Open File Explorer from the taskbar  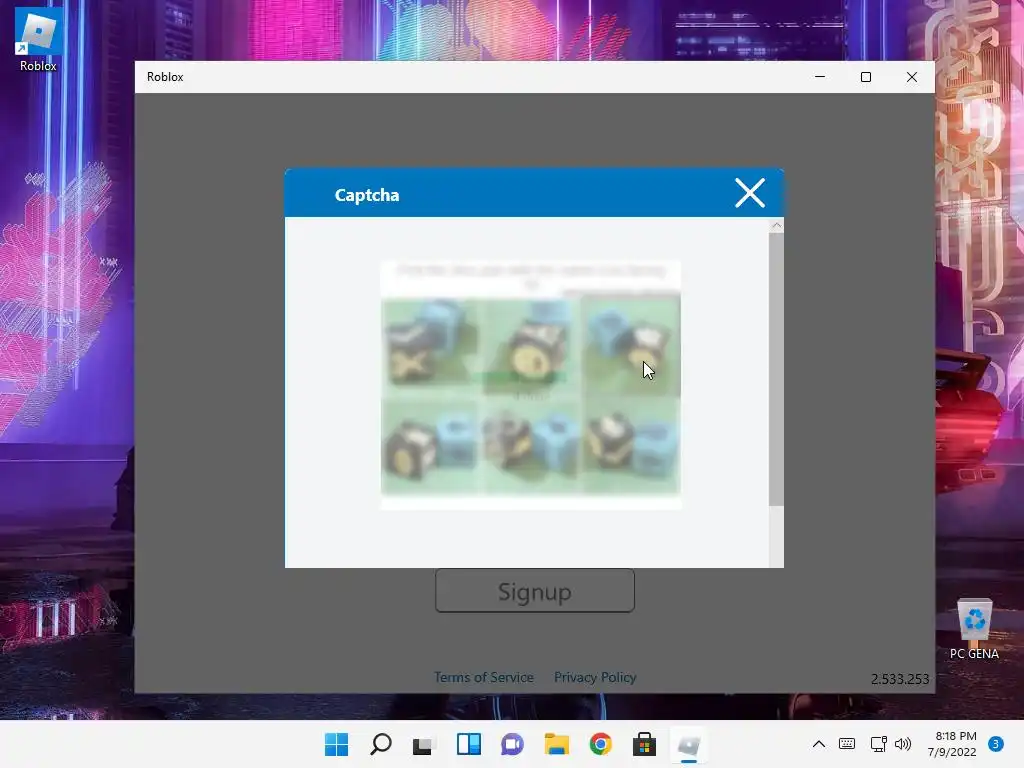click(556, 744)
